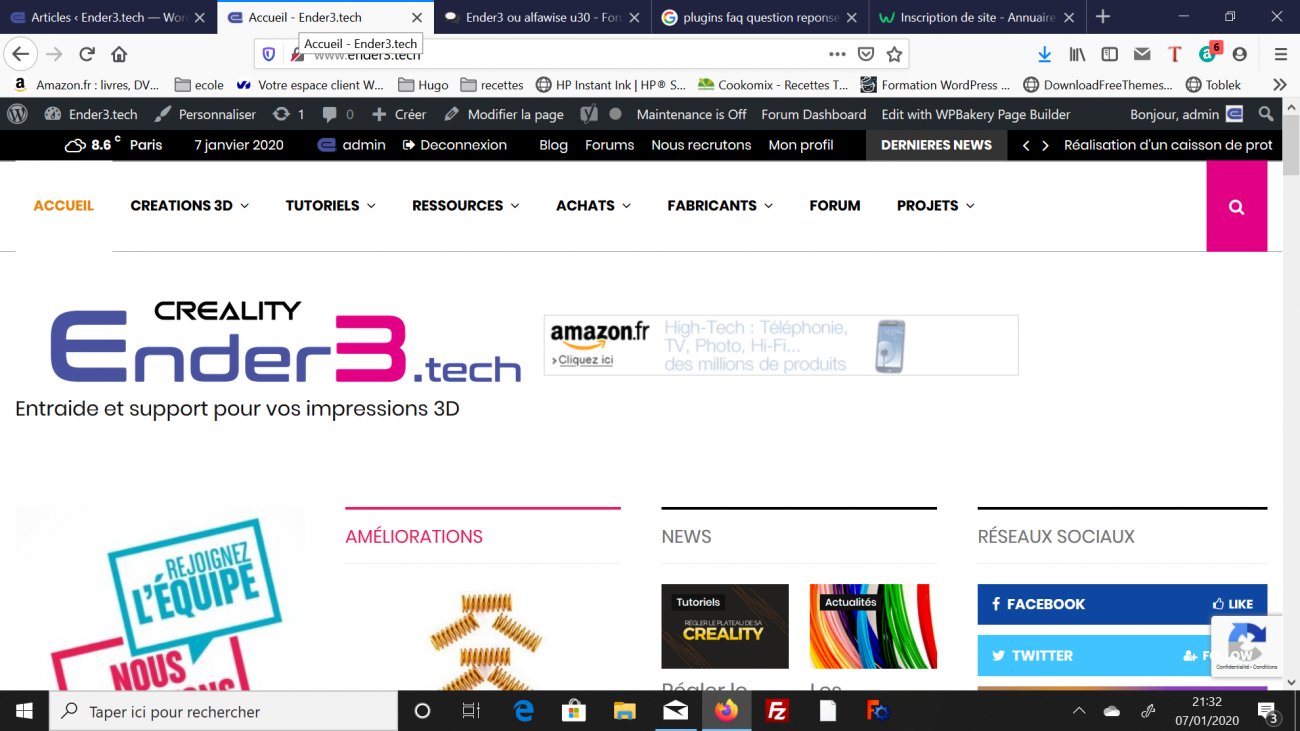This screenshot has width=1300, height=731.
Task: Open the Mail app from taskbar
Action: coord(675,711)
